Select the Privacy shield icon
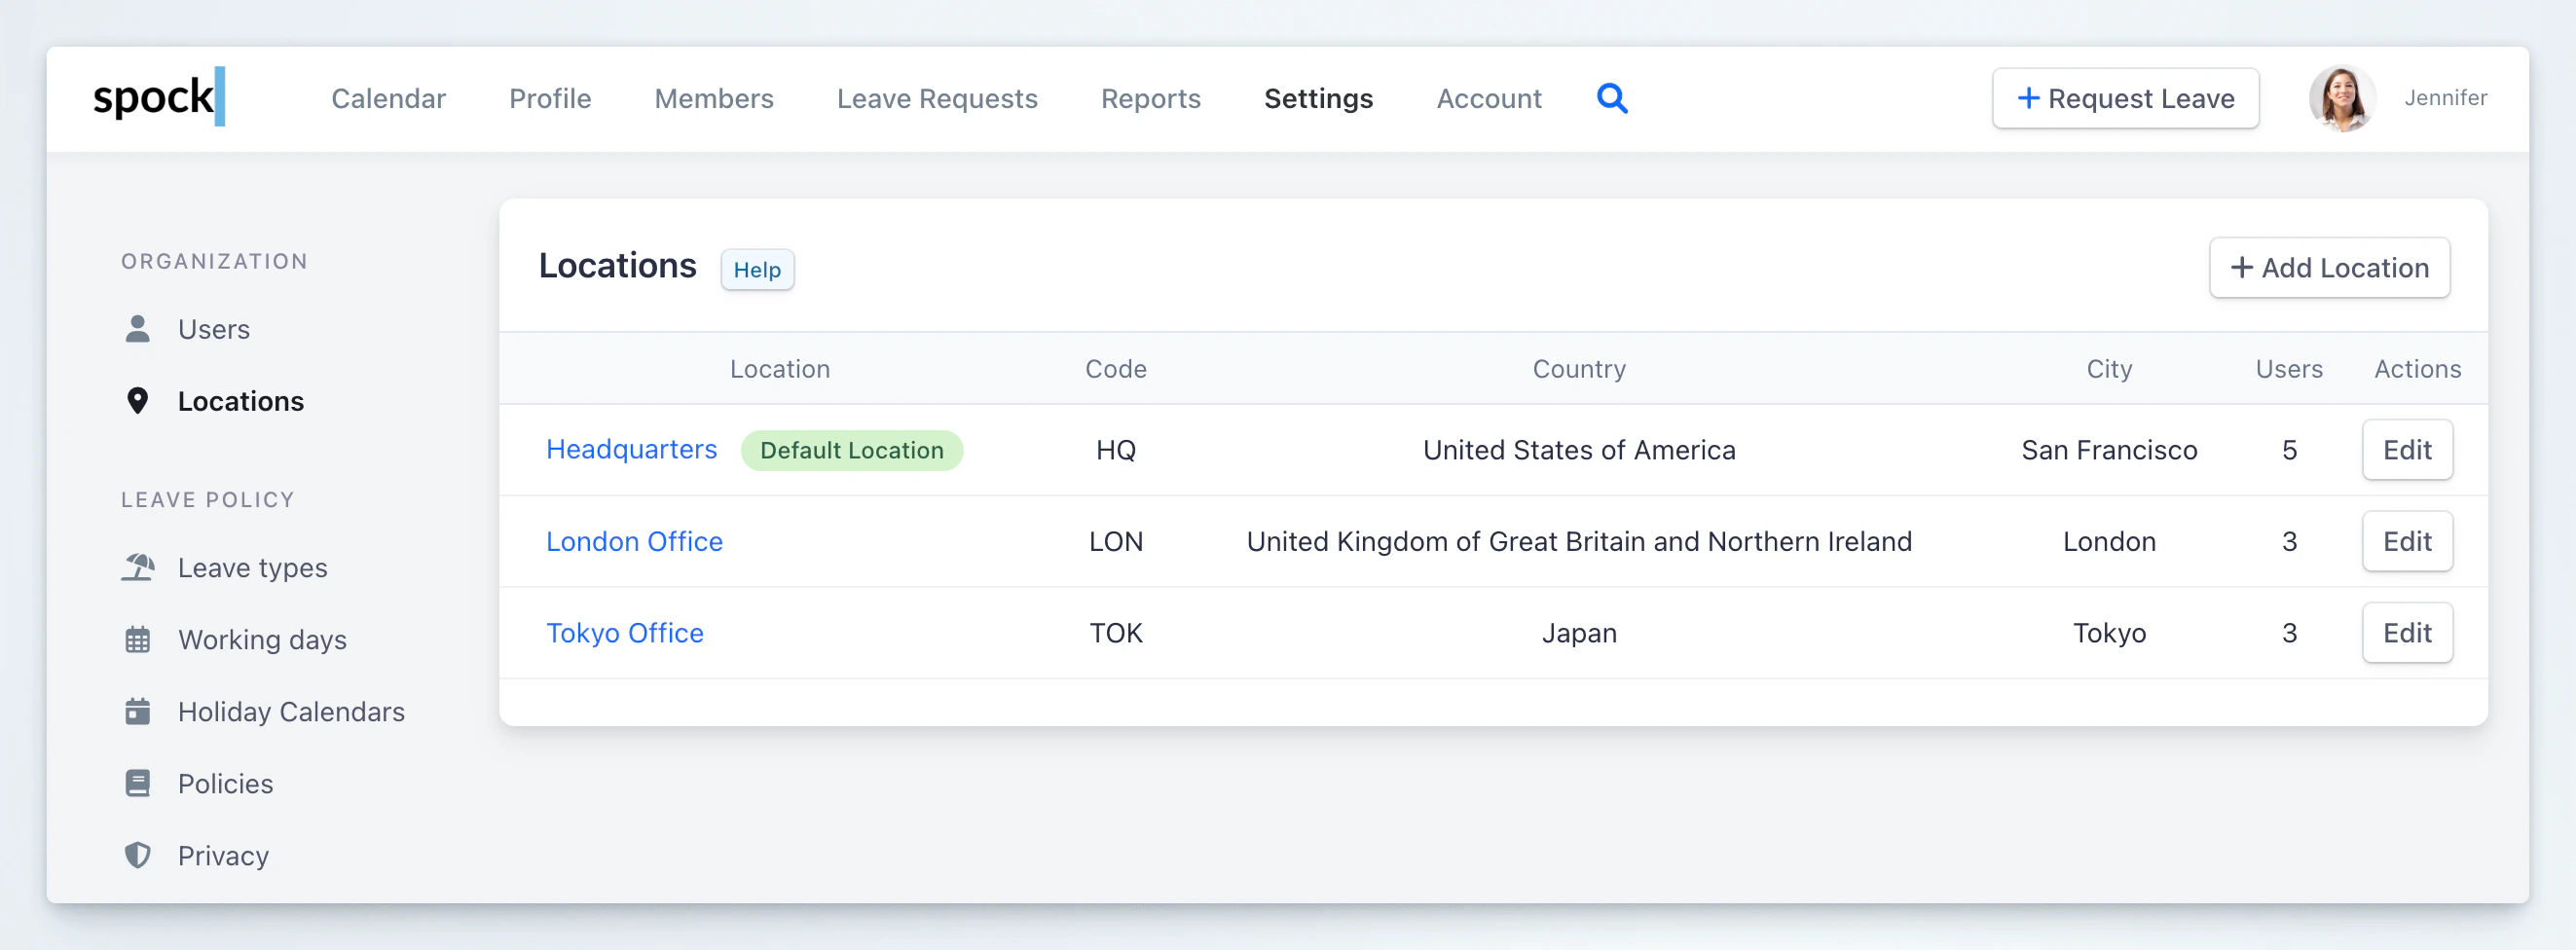Screen dimensions: 2576x950 (138, 855)
